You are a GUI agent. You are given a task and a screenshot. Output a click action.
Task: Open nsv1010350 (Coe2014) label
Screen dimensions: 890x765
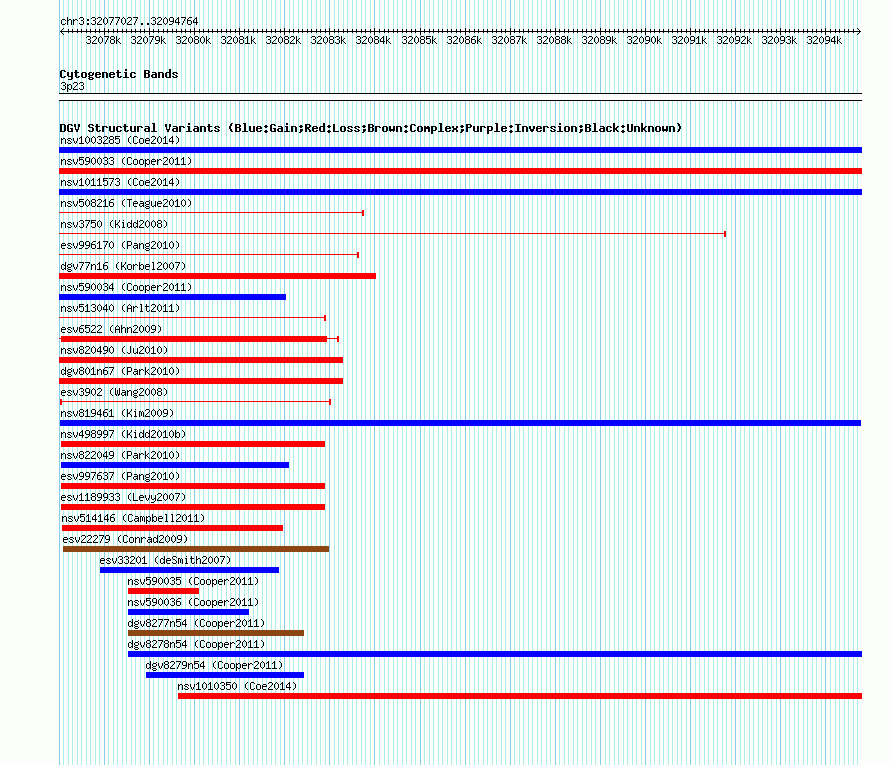[x=237, y=686]
